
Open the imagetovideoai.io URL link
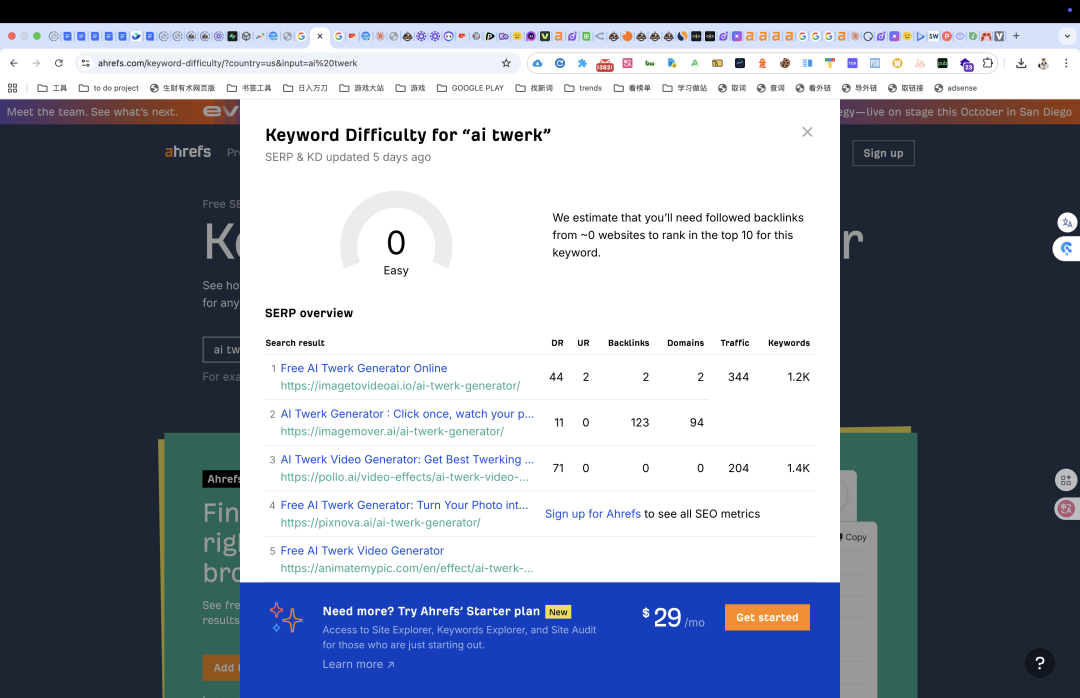[400, 386]
